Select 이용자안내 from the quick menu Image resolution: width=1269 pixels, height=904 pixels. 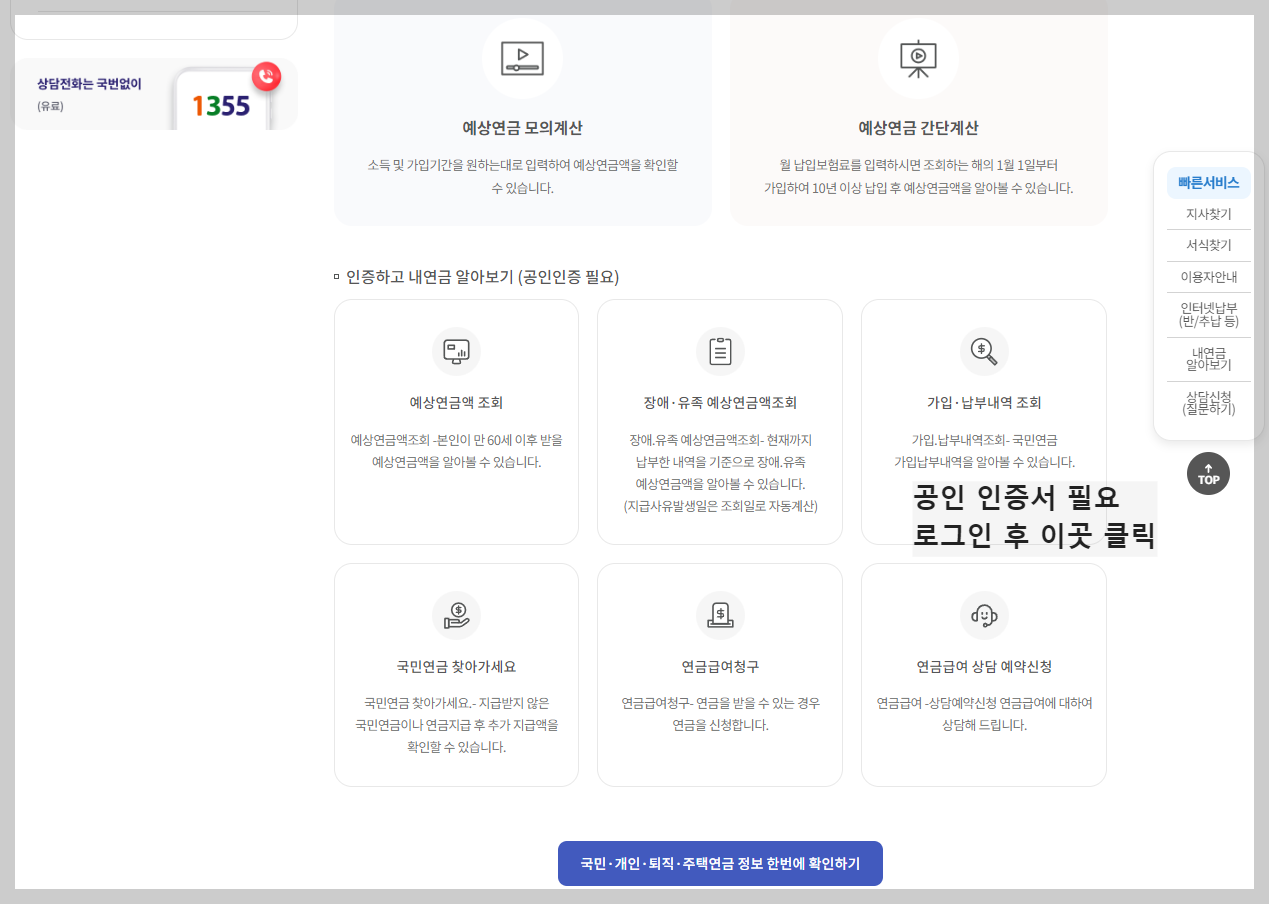pyautogui.click(x=1208, y=277)
